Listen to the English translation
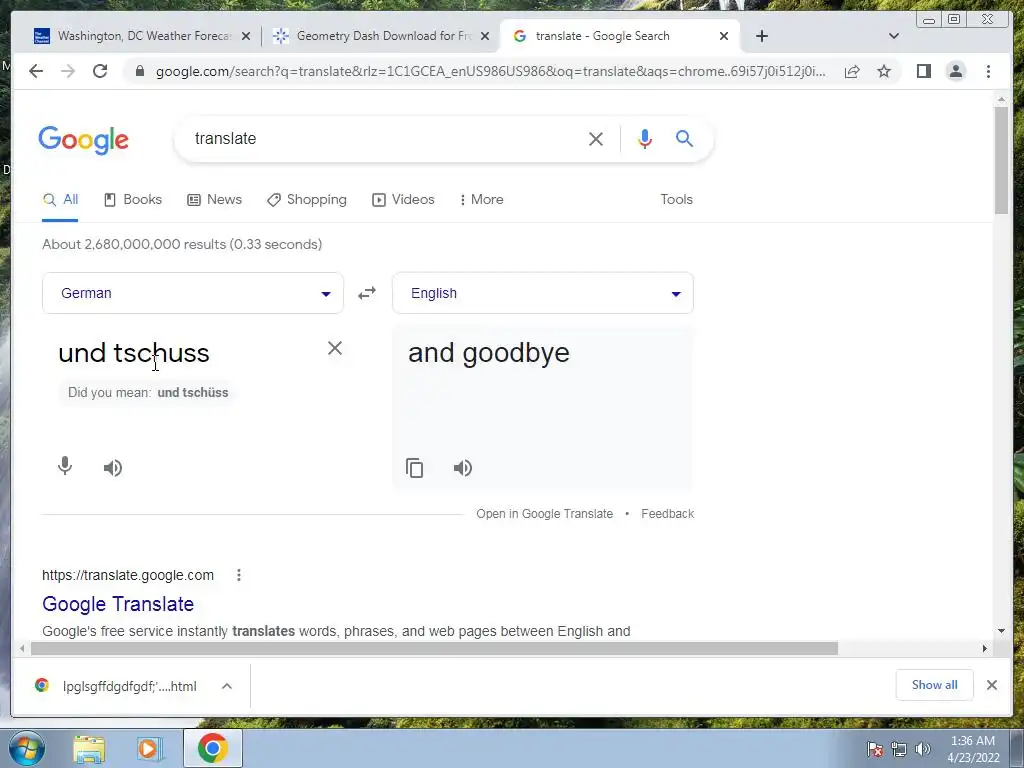The width and height of the screenshot is (1024, 768). [462, 468]
